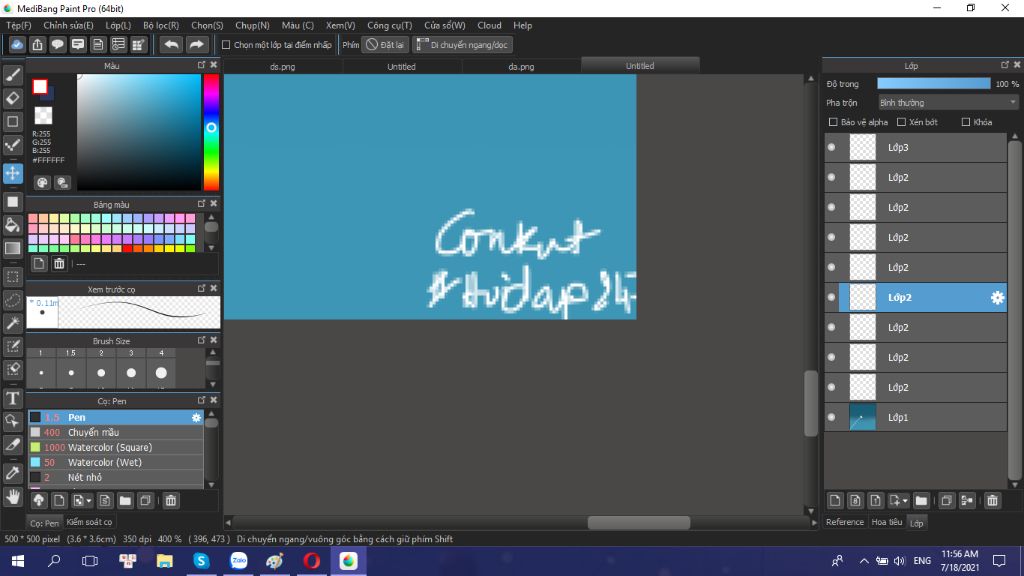Select the Magic Wand tool
The height and width of the screenshot is (576, 1024).
click(12, 323)
